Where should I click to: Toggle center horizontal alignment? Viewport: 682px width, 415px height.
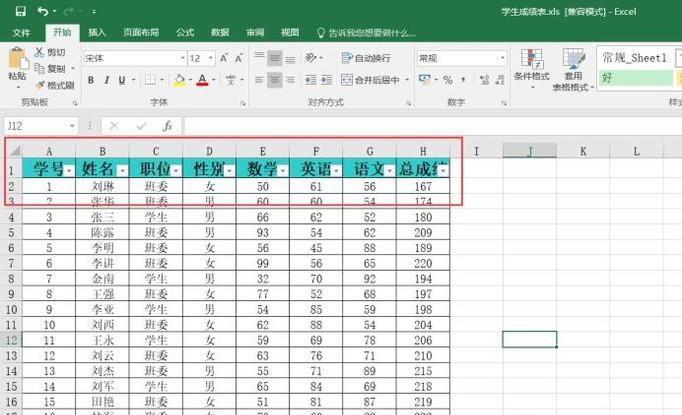[x=274, y=80]
